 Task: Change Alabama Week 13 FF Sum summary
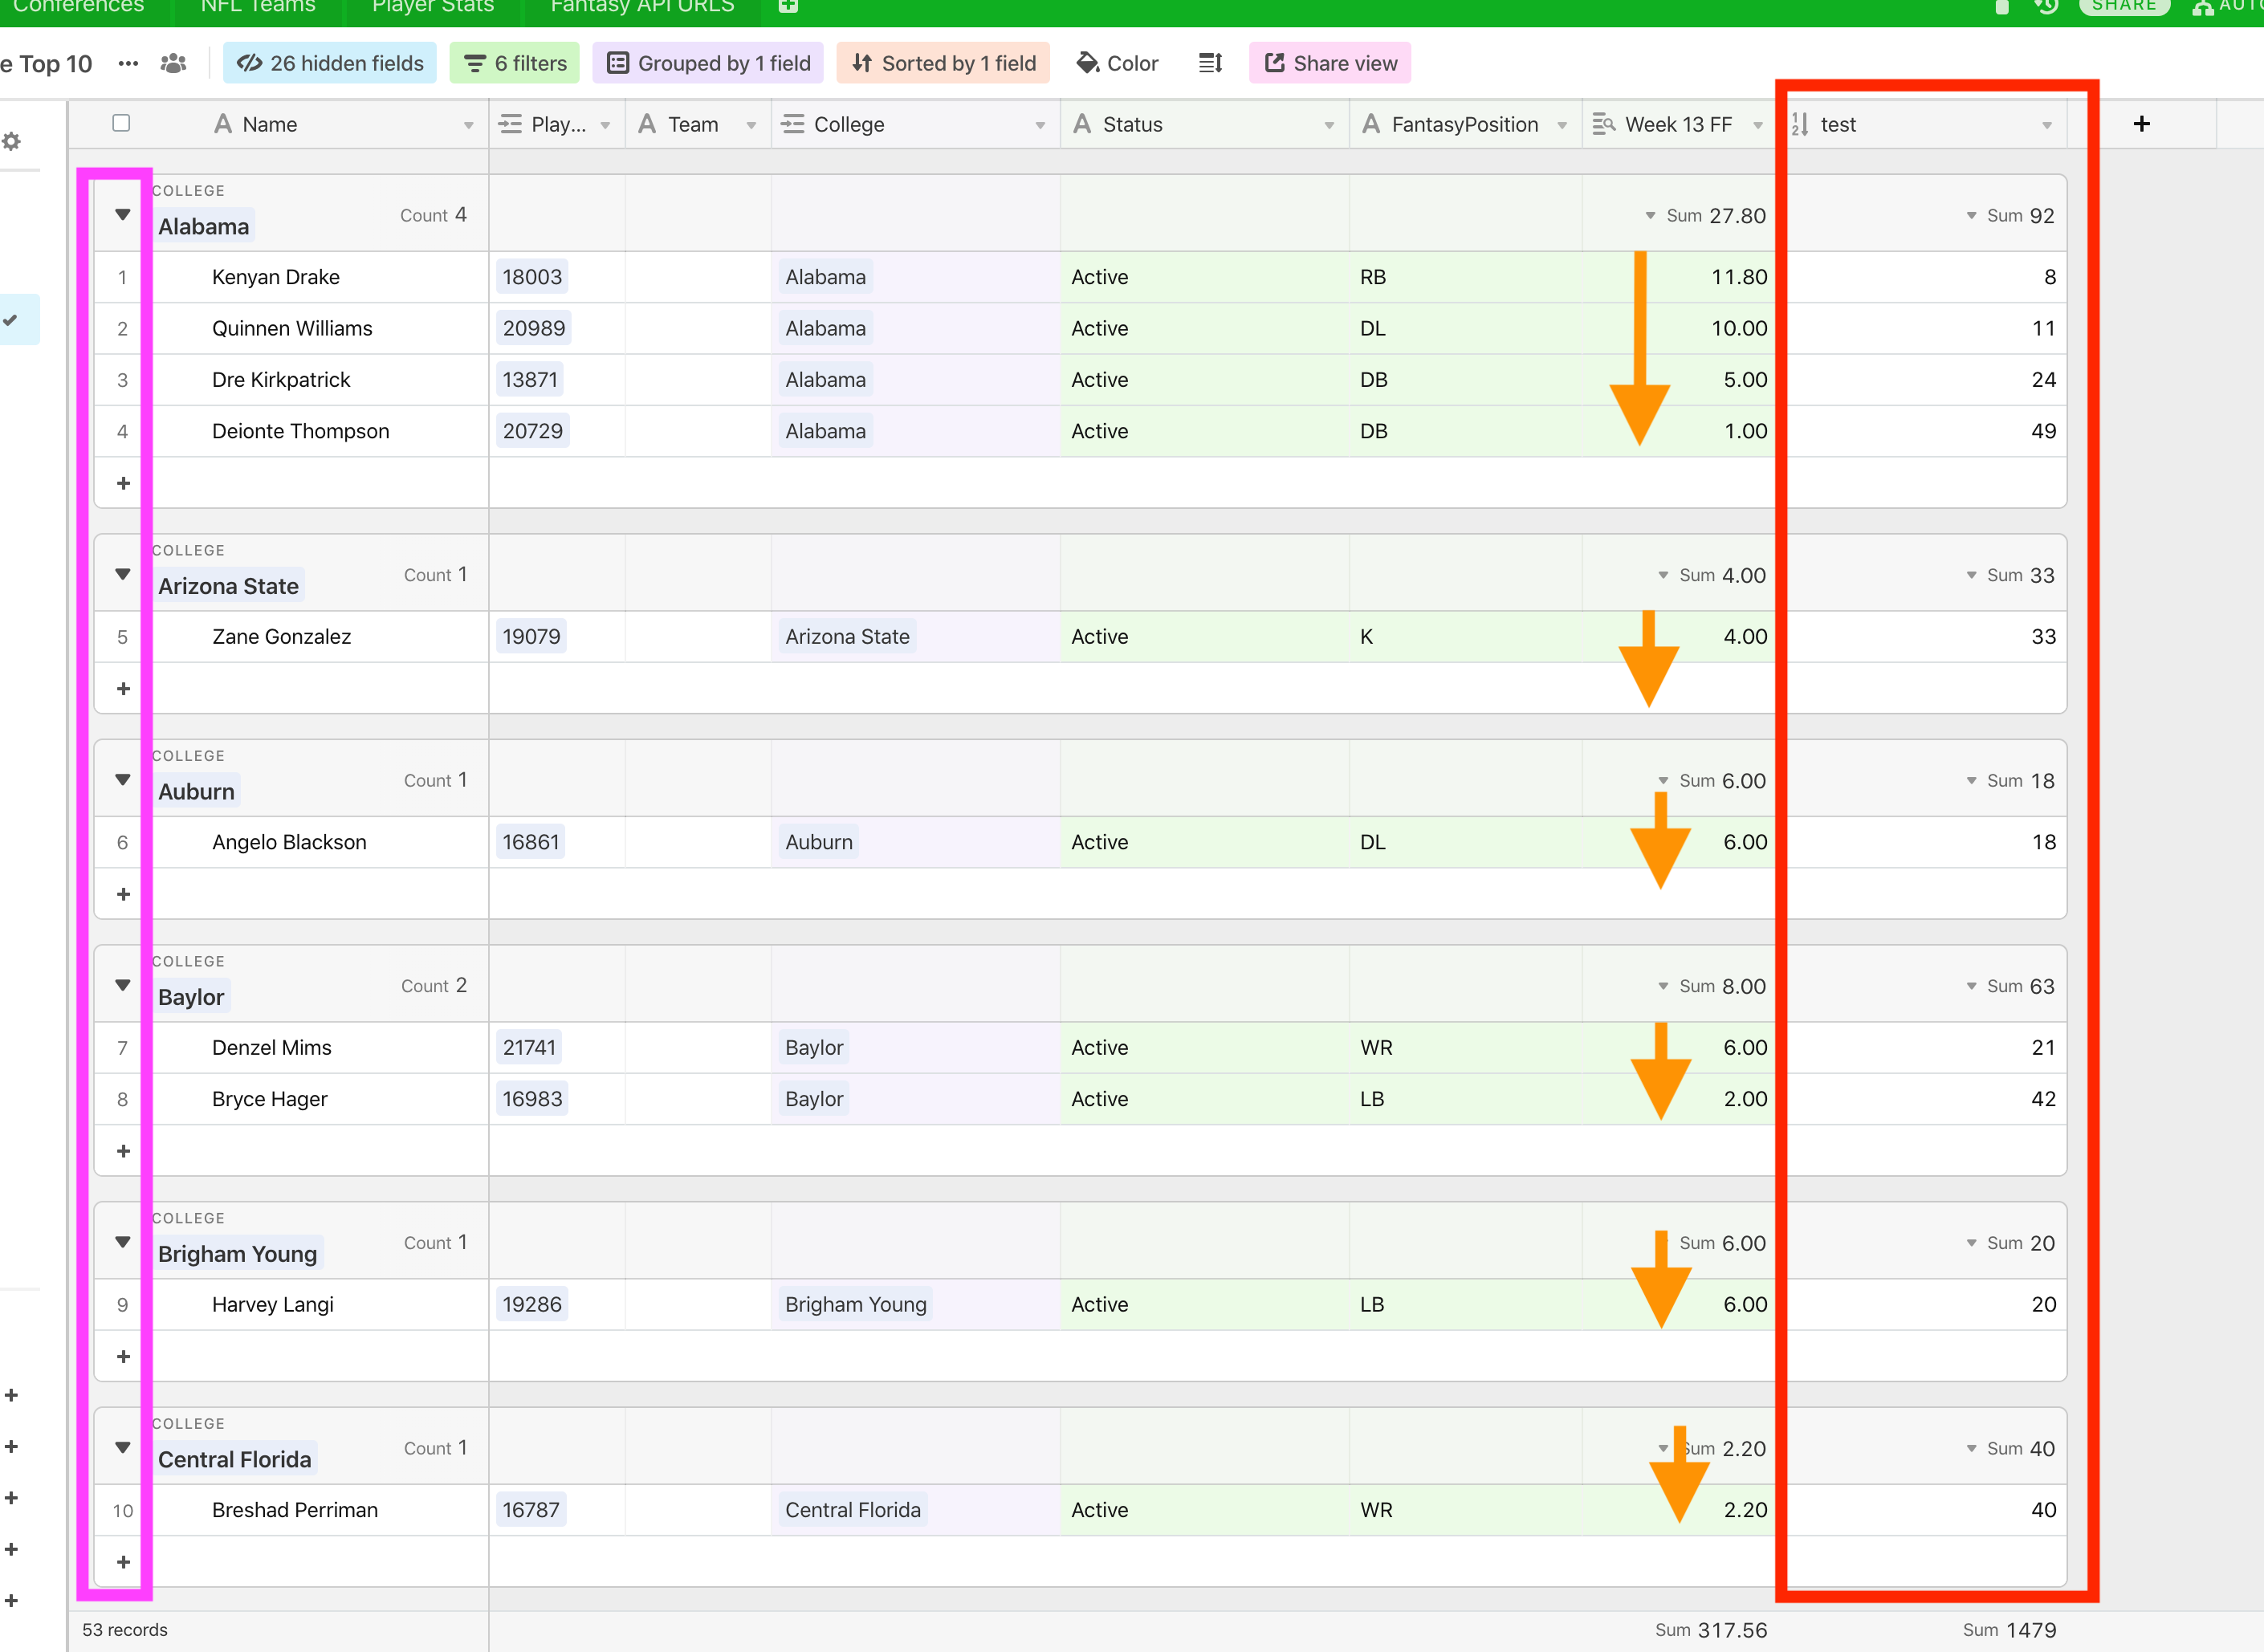(1706, 215)
